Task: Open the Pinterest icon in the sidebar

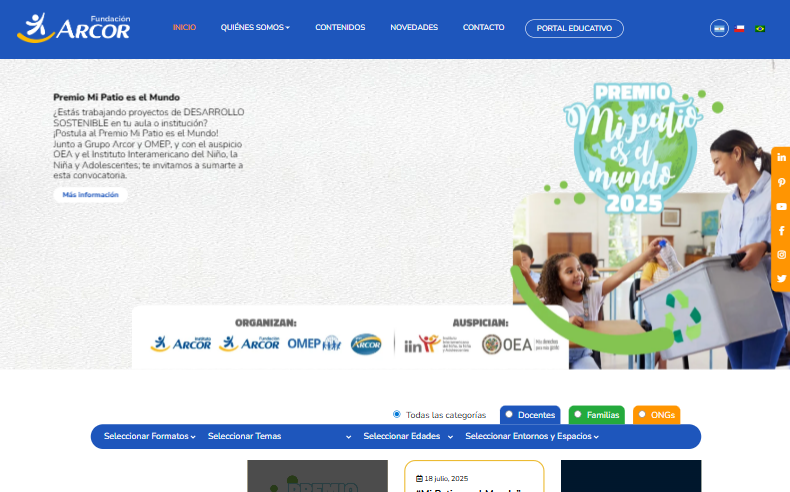Action: 781,182
